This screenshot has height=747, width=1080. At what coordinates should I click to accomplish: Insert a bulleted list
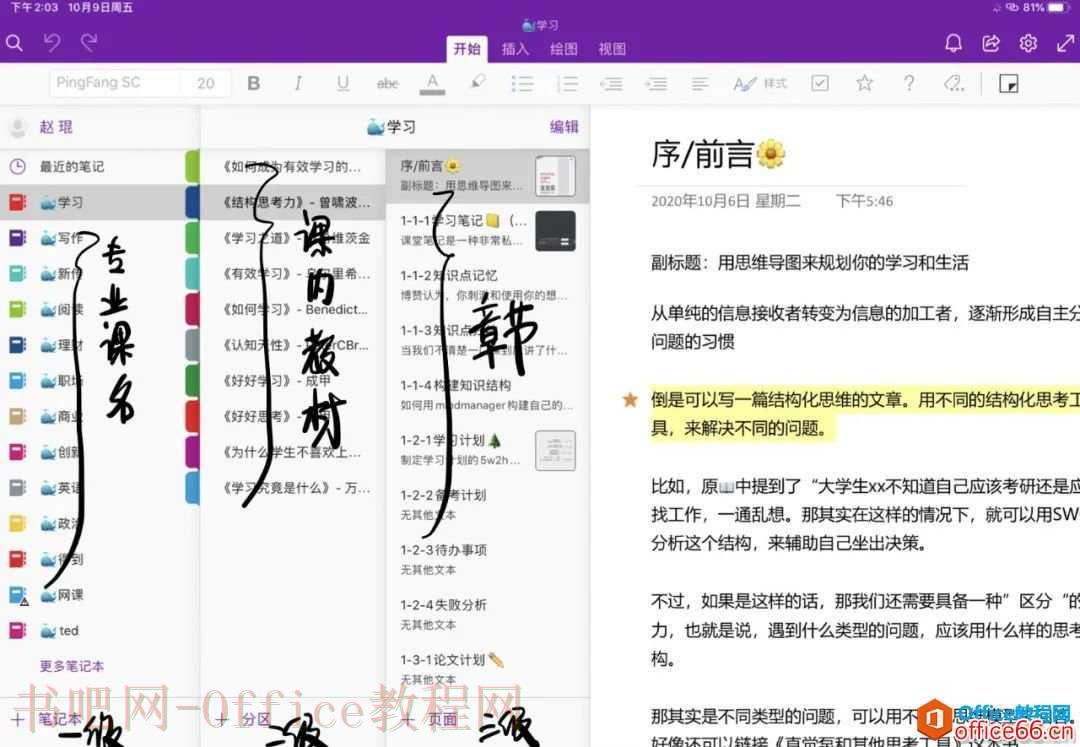(x=522, y=83)
